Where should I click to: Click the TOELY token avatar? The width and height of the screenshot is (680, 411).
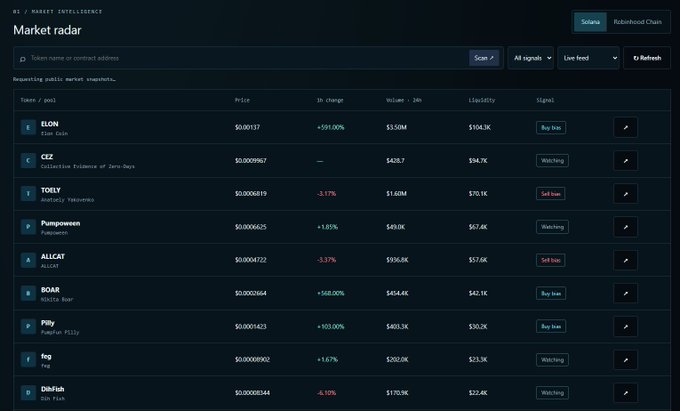(28, 194)
